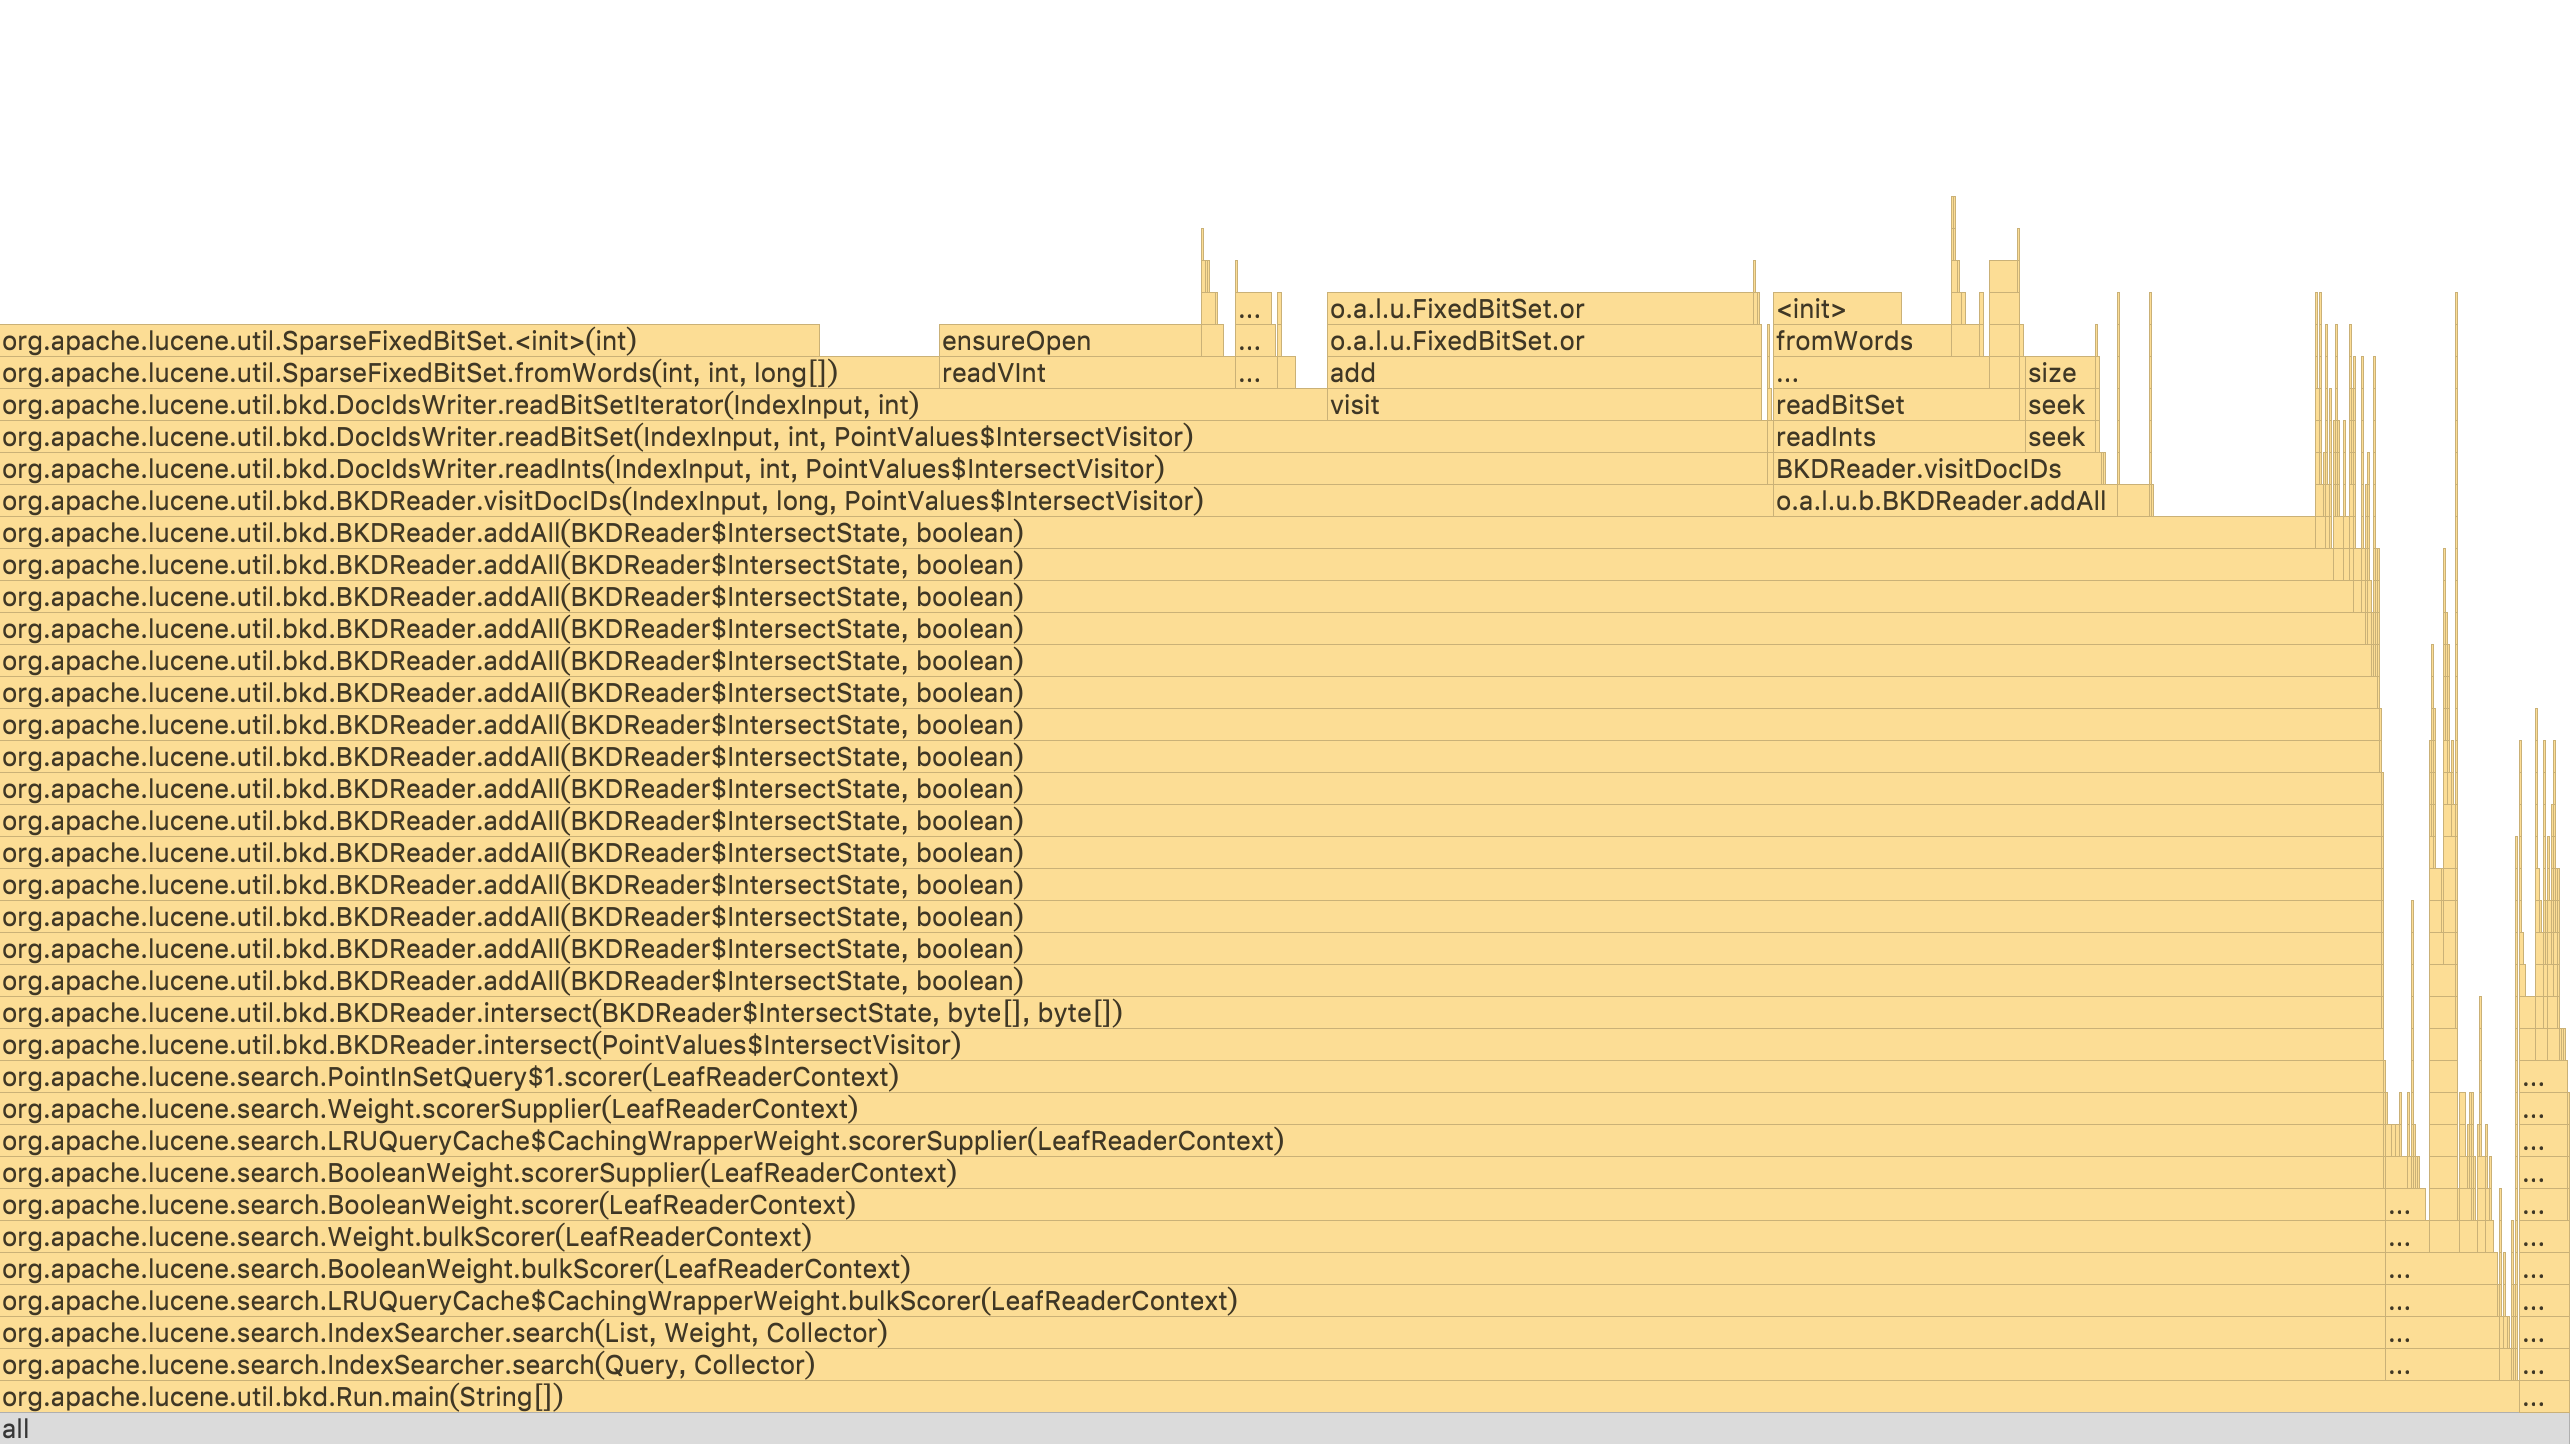Screen dimensions: 2570x1444
Task: Click PointInSetQuery$1.scorer(LeafReaderContext) frame
Action: click(x=1192, y=1077)
